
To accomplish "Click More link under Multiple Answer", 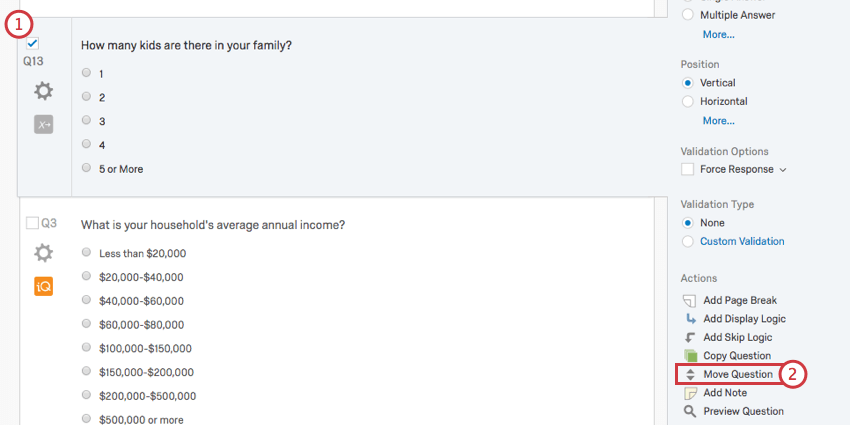I will pos(718,34).
